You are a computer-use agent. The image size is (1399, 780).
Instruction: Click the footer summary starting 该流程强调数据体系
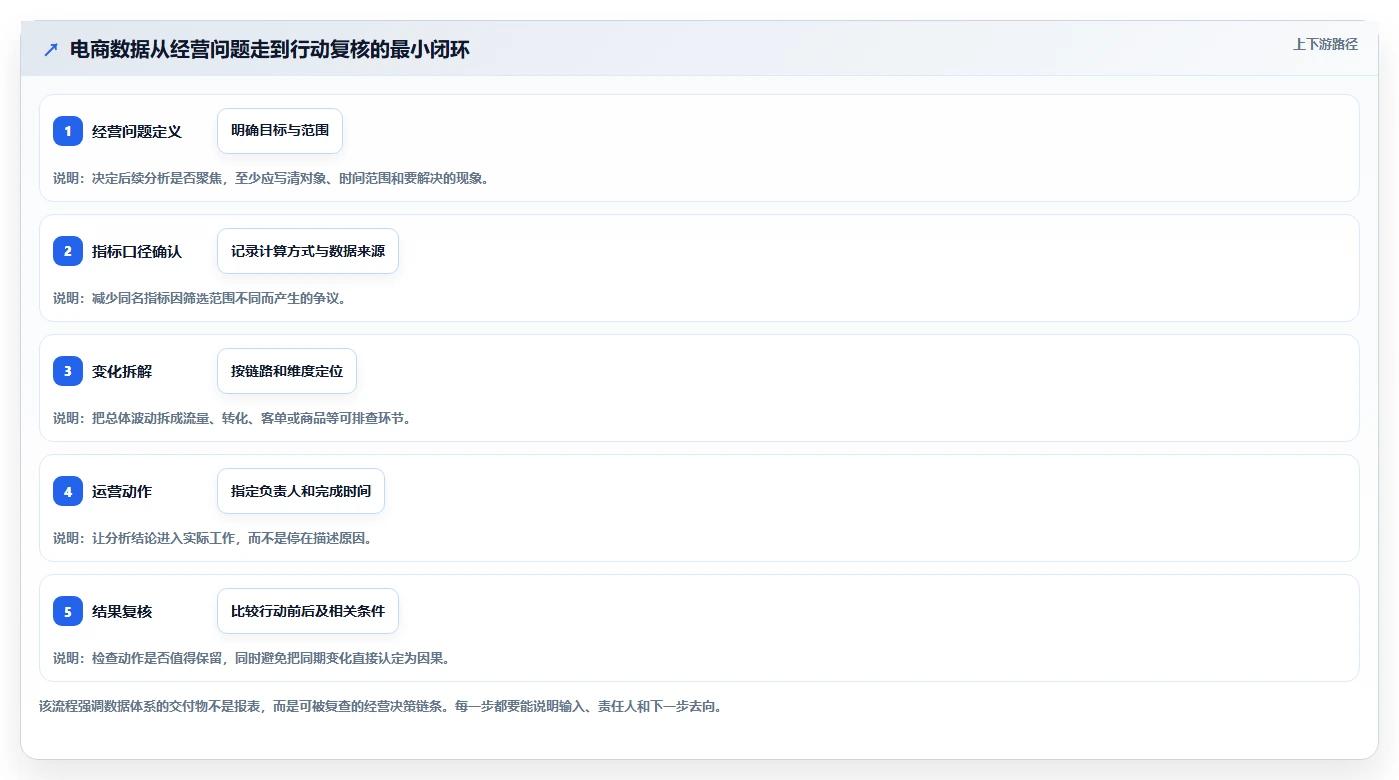pyautogui.click(x=381, y=706)
